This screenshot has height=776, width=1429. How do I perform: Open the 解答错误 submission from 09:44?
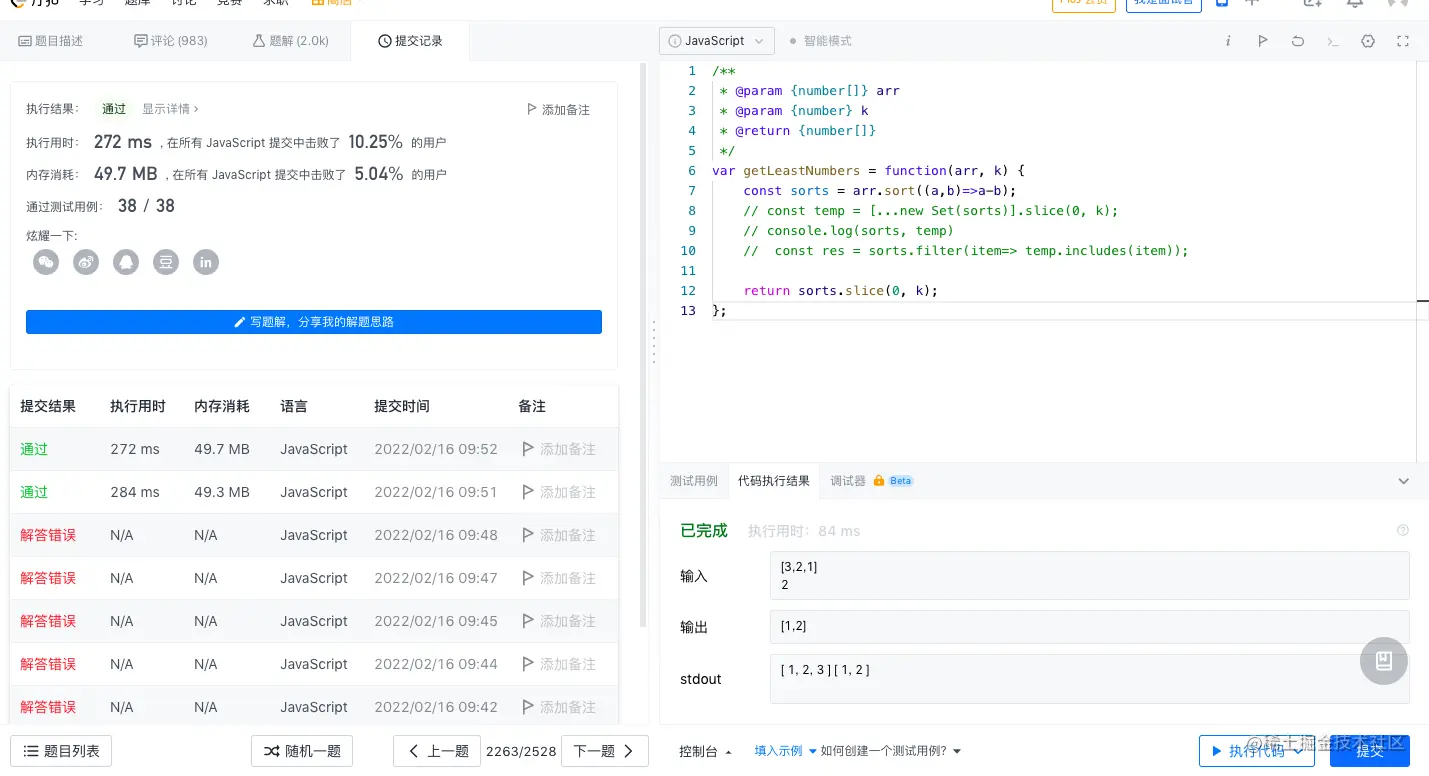point(48,664)
